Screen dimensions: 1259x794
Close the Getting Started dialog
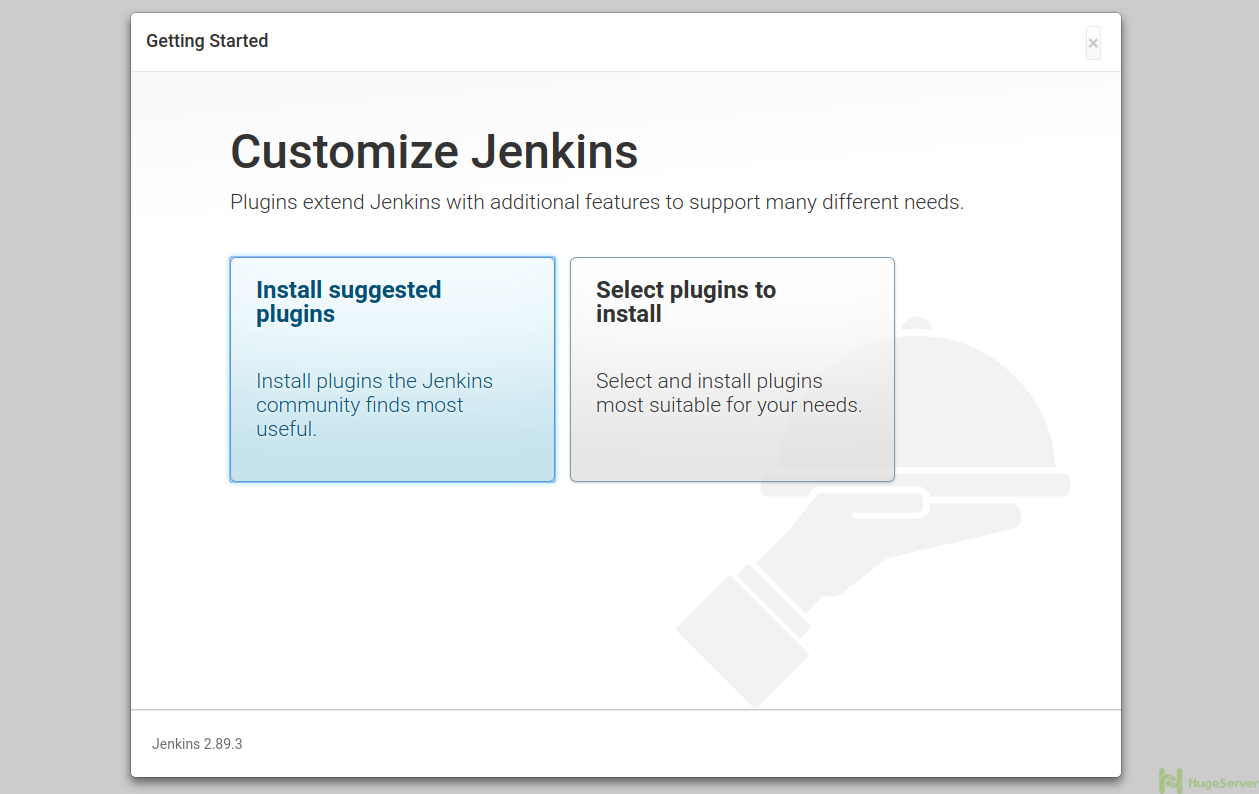pos(1093,43)
